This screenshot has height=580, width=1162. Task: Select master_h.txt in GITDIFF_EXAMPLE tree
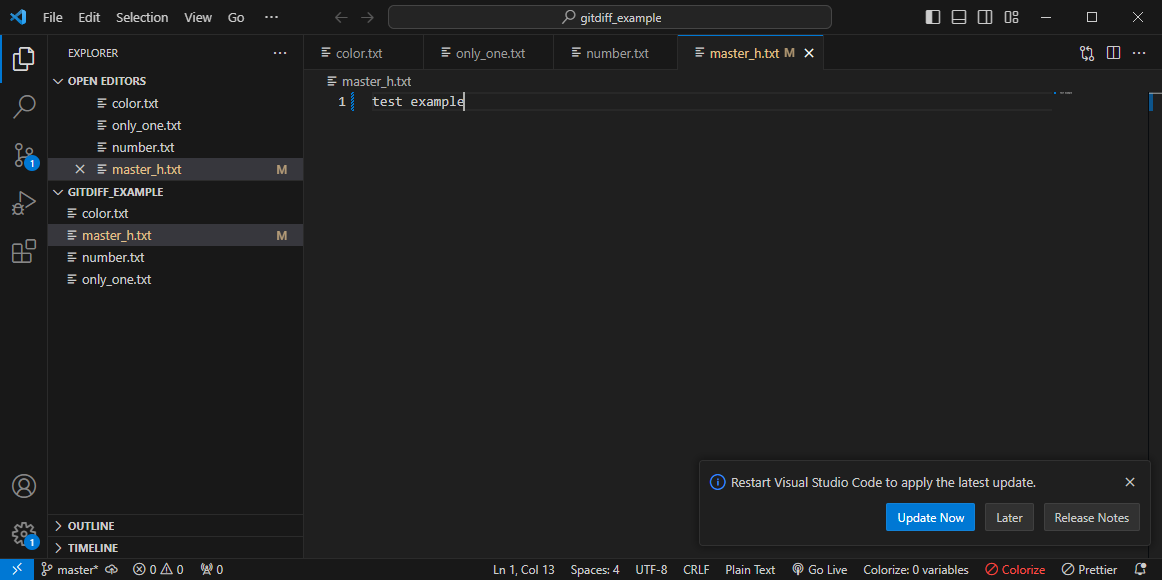175,236
